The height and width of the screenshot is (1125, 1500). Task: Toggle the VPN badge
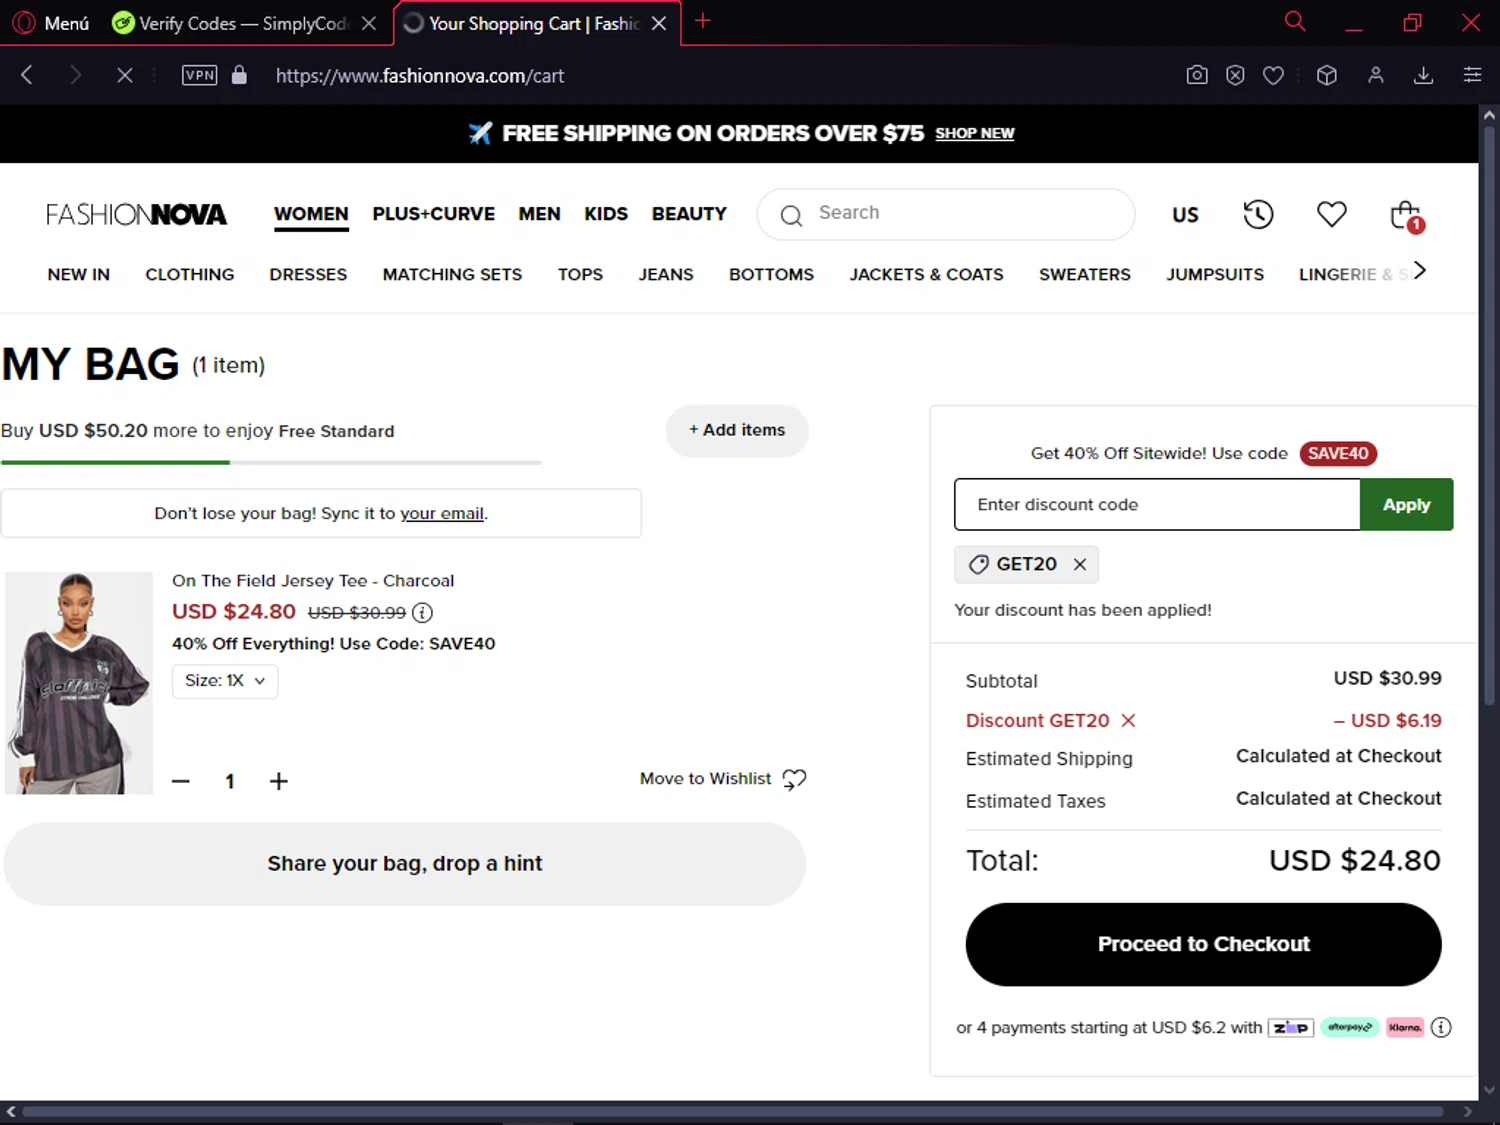tap(200, 75)
